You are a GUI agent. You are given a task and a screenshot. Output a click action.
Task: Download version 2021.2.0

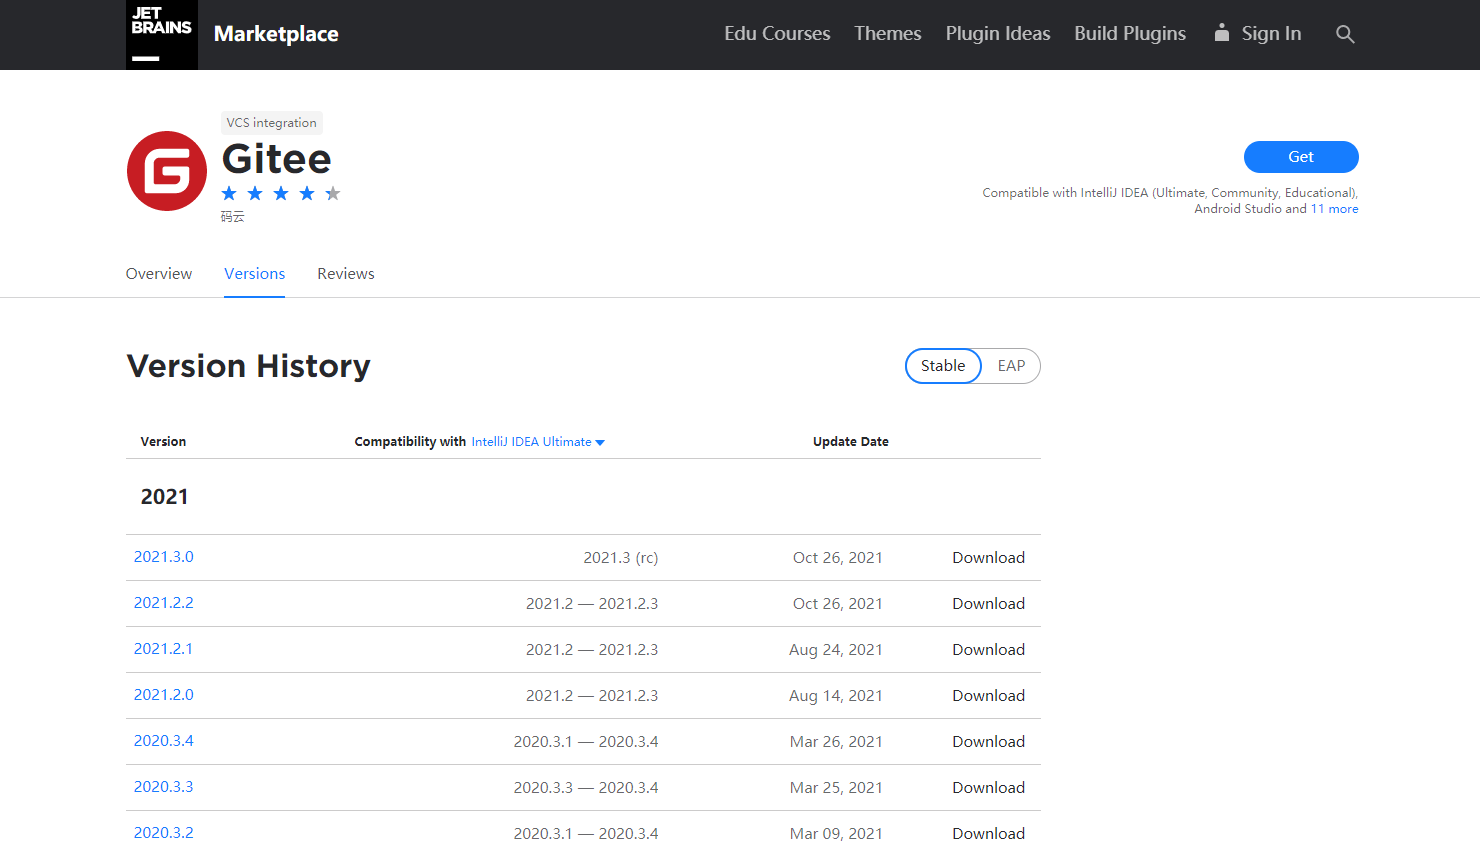988,696
